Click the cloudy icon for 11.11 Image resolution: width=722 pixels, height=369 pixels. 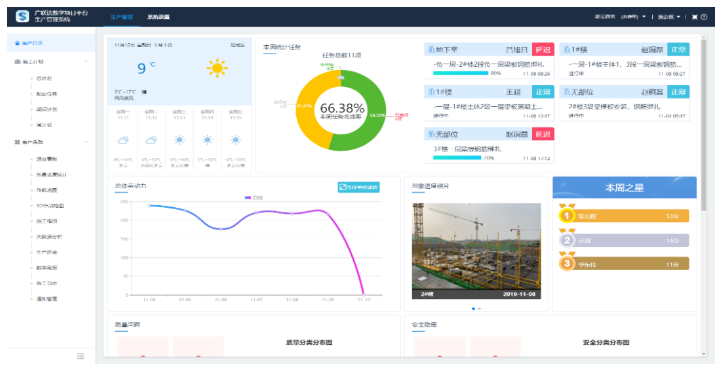[x=123, y=140]
